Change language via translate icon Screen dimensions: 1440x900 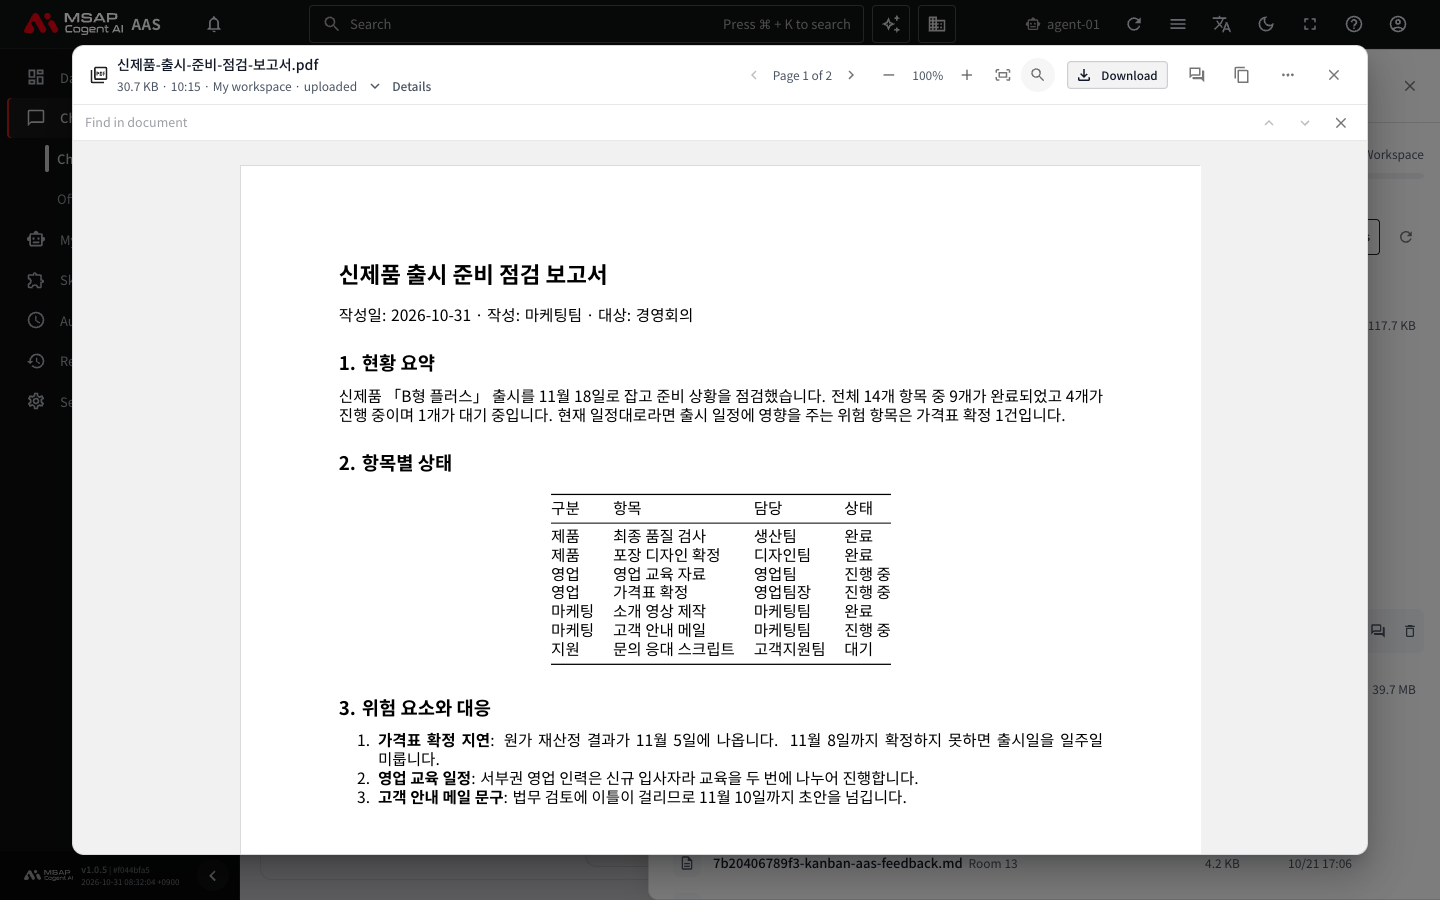1222,24
